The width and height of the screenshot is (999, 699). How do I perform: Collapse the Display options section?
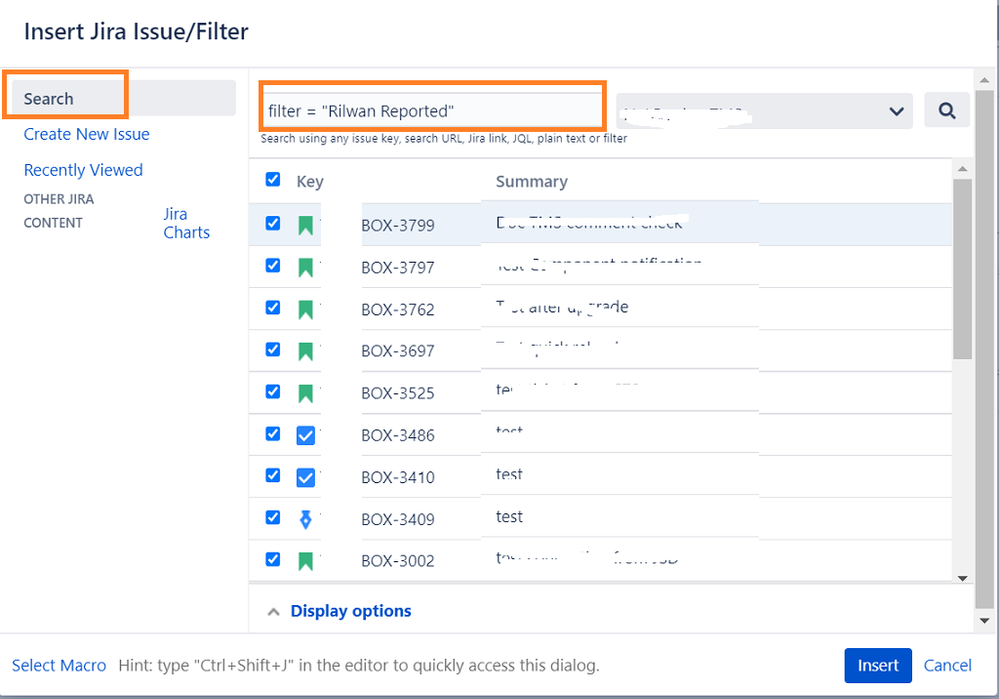point(350,611)
